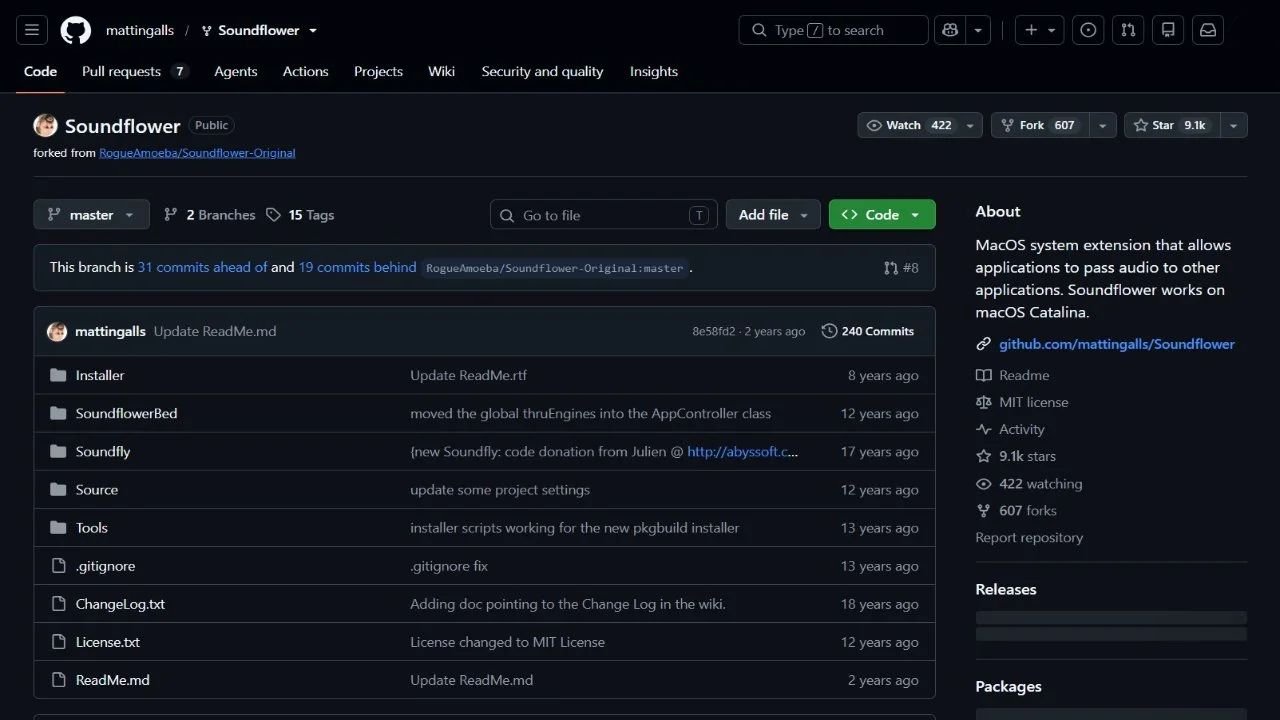Open the Projects tab
Screen dimensions: 1280x720
click(x=378, y=71)
